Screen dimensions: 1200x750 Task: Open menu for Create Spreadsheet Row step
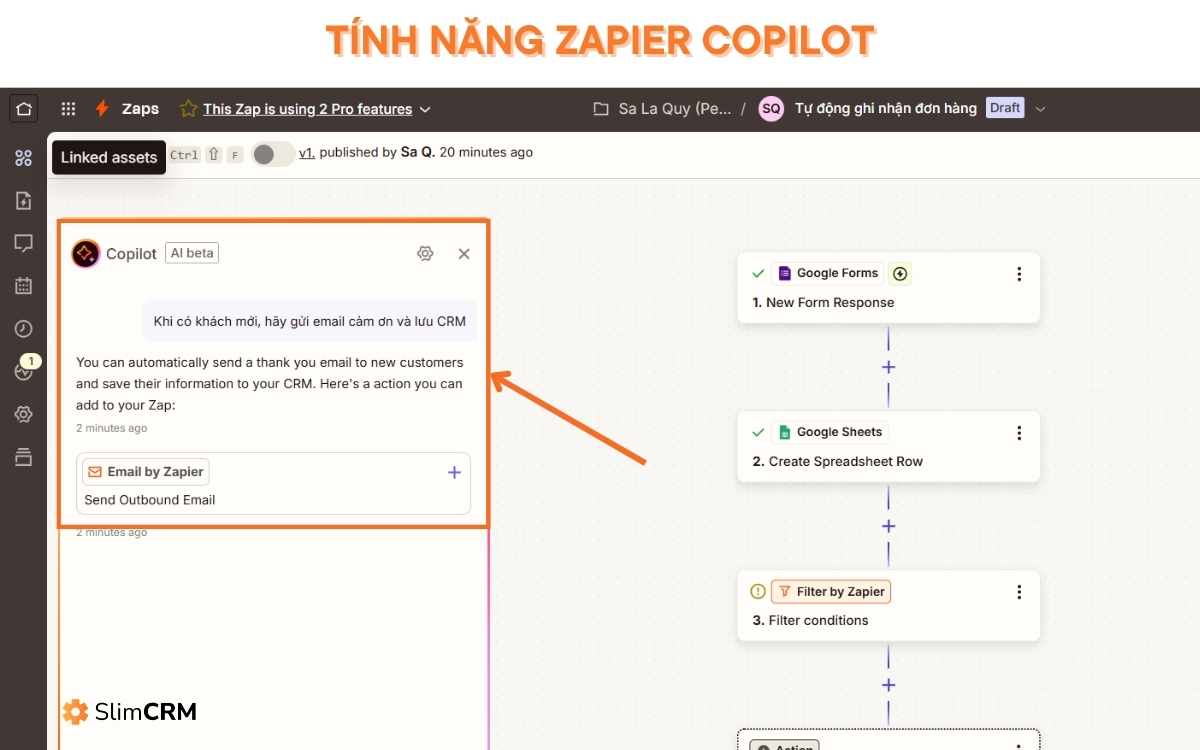click(x=1019, y=433)
